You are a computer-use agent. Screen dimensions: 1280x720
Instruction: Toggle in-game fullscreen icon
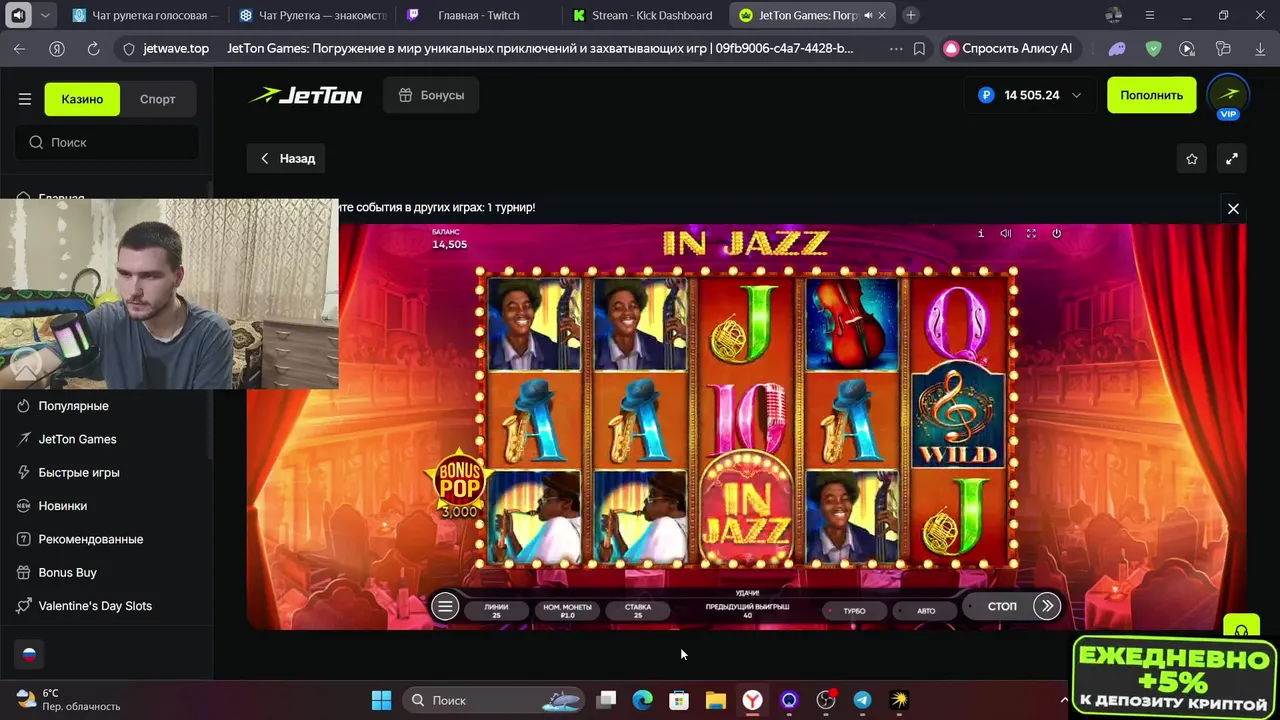(1031, 233)
